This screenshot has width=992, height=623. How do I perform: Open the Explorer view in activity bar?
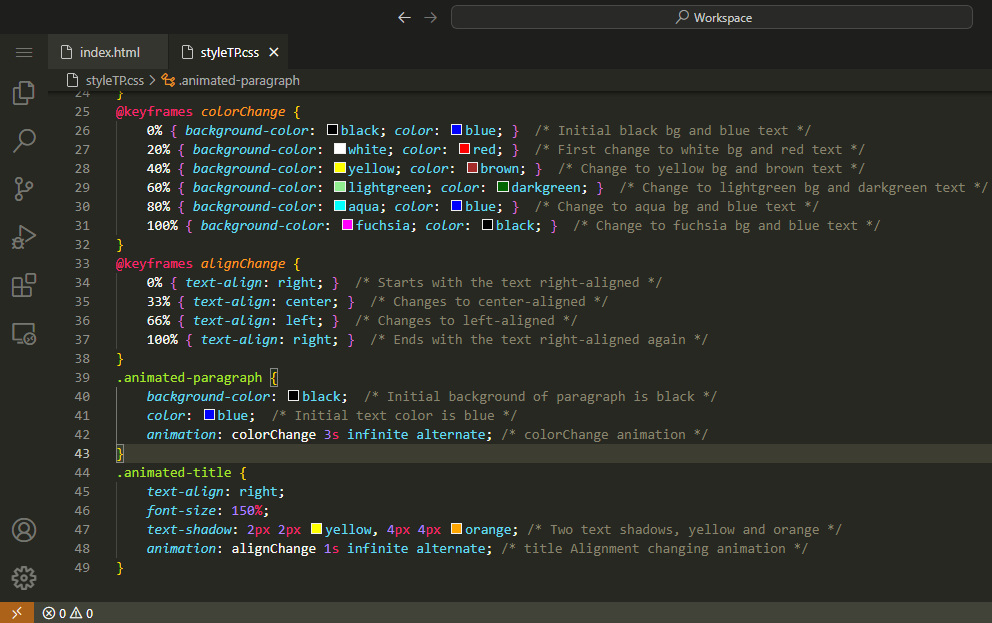pos(24,93)
